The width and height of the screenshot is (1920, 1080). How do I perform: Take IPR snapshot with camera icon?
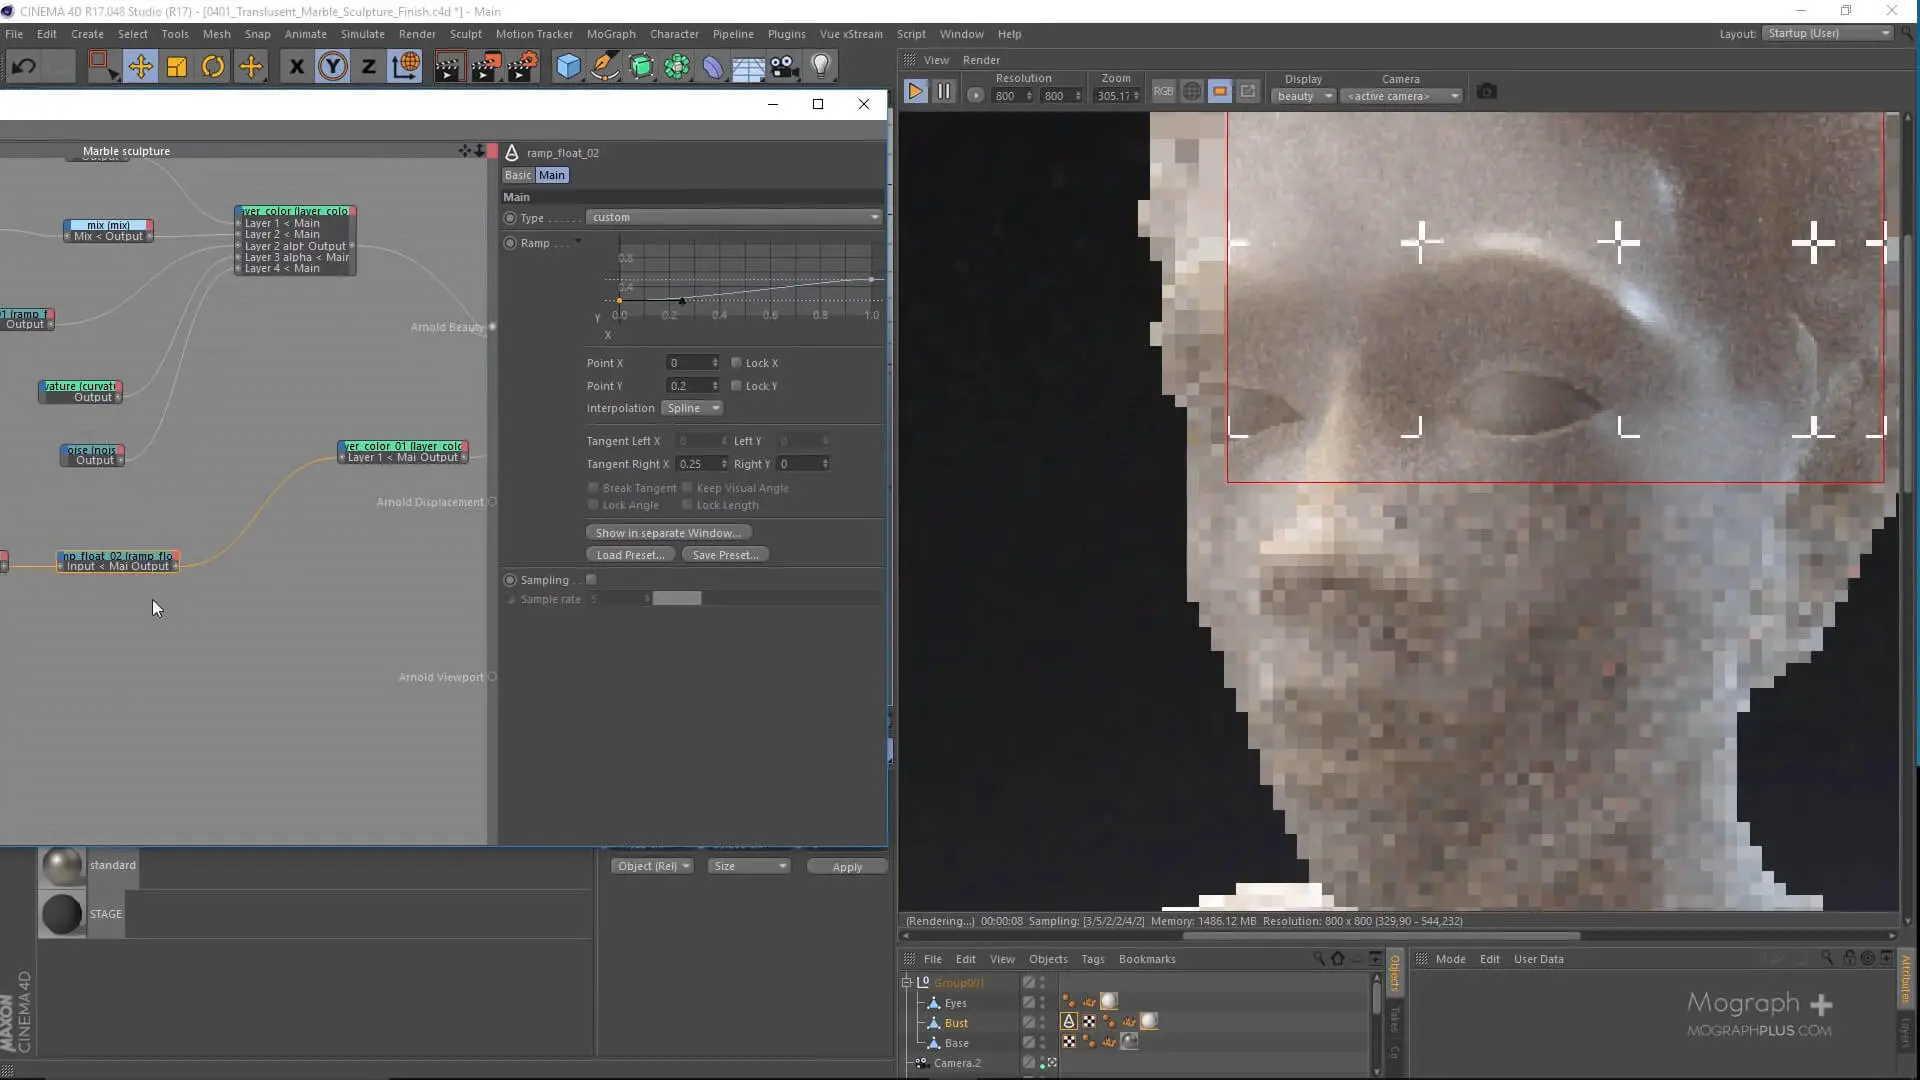[1487, 92]
